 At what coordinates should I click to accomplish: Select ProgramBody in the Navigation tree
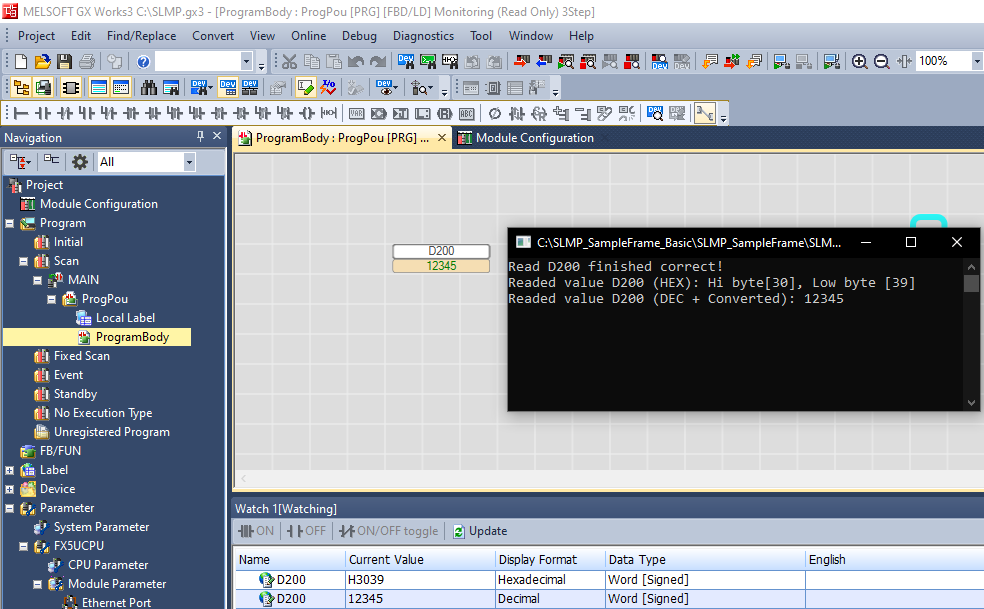coord(132,337)
